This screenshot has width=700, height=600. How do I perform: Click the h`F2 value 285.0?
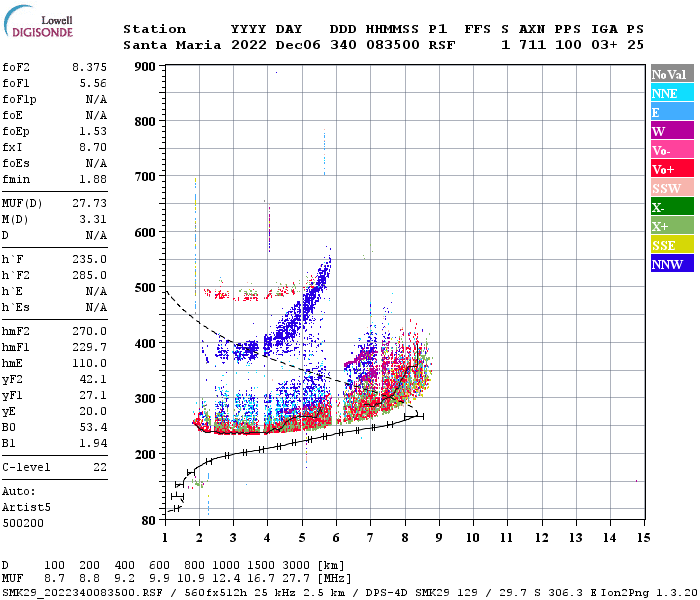89,275
